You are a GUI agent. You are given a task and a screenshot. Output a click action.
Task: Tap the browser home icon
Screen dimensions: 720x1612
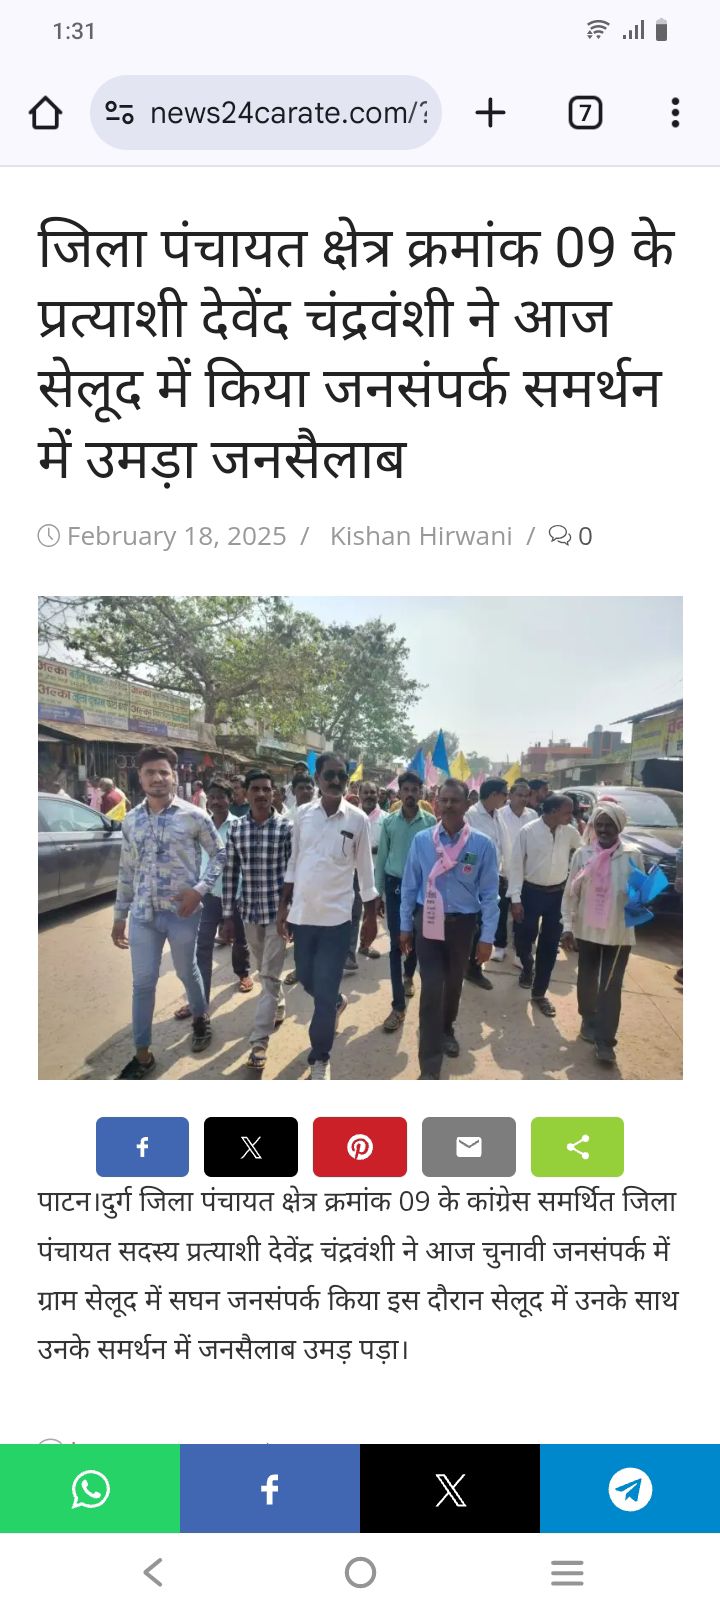tap(46, 113)
